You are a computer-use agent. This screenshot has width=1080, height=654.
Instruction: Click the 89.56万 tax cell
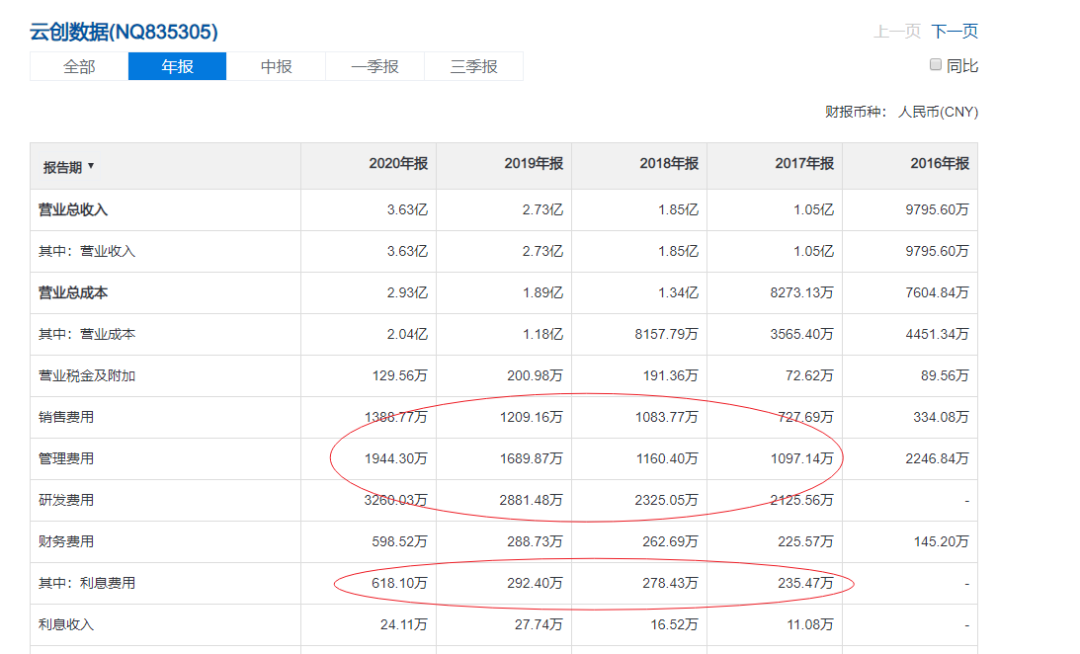coord(945,376)
